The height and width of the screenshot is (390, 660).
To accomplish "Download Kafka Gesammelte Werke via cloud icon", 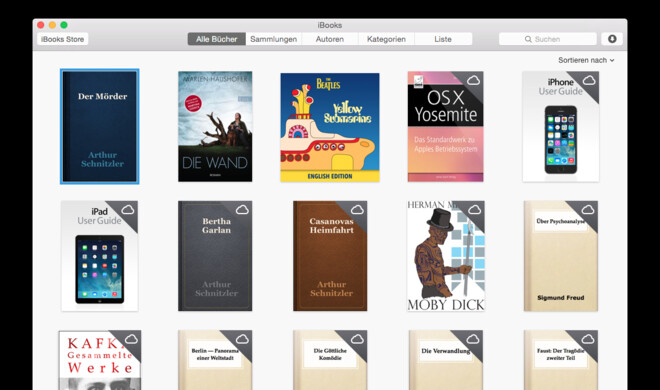I will (131, 339).
